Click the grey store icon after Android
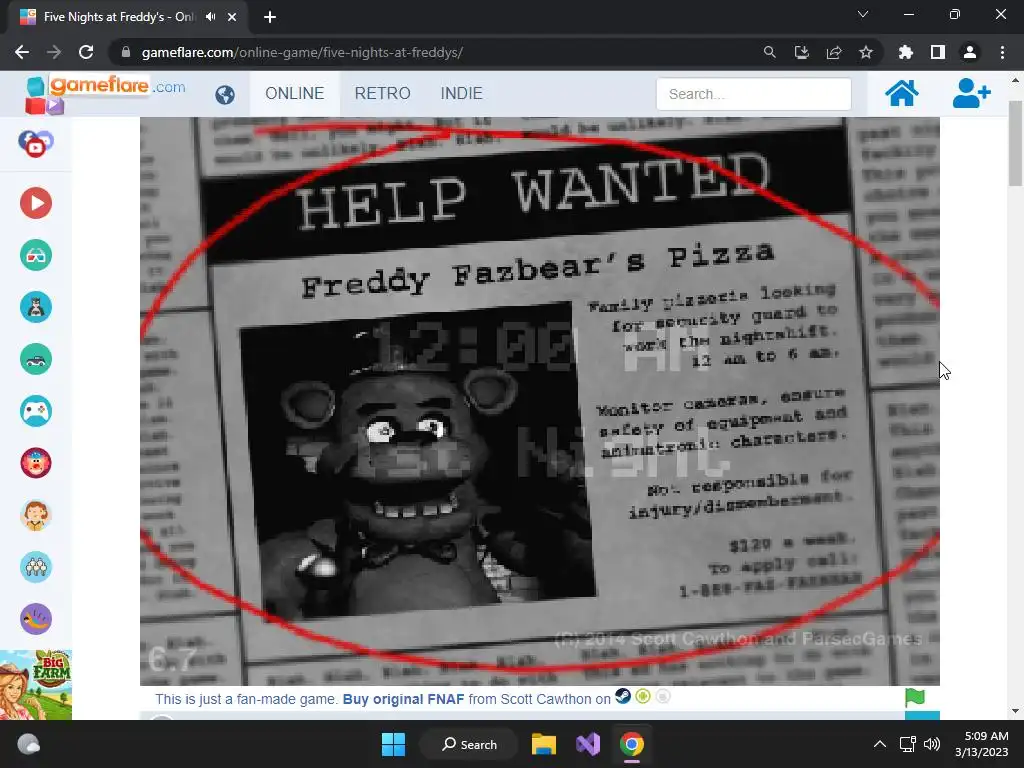The height and width of the screenshot is (768, 1024). (x=663, y=697)
